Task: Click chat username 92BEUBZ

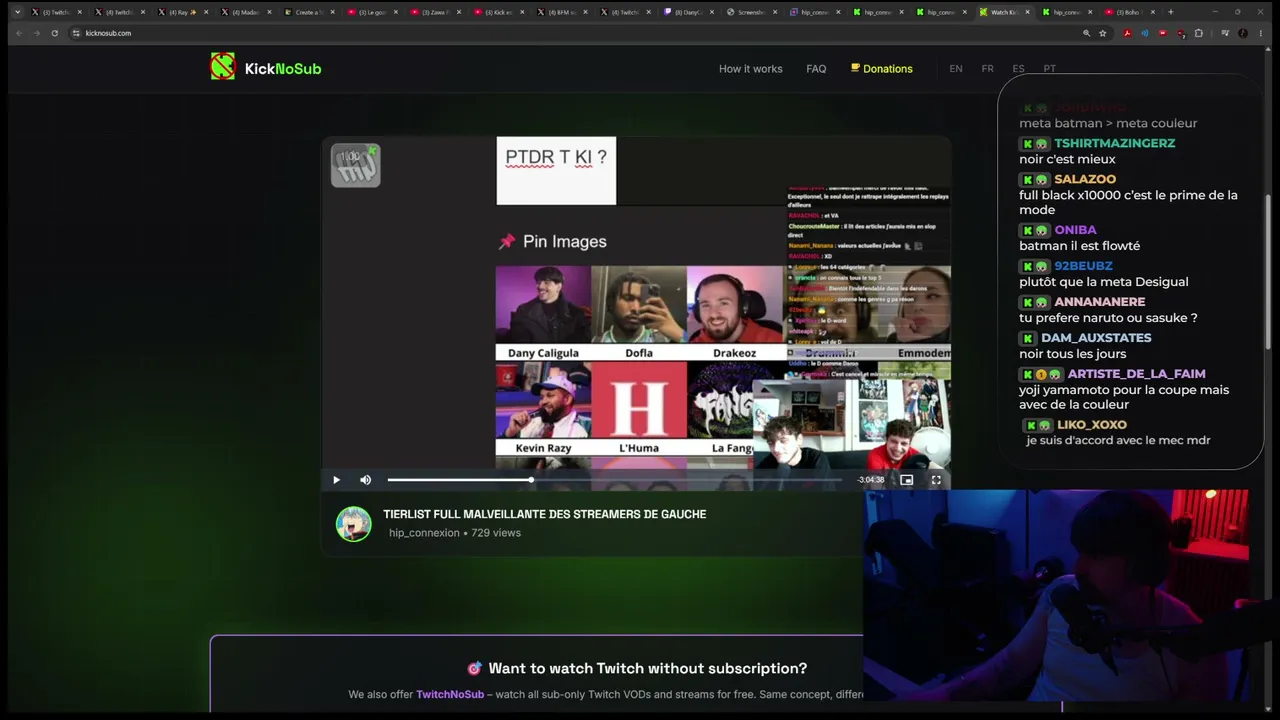Action: (x=1083, y=266)
